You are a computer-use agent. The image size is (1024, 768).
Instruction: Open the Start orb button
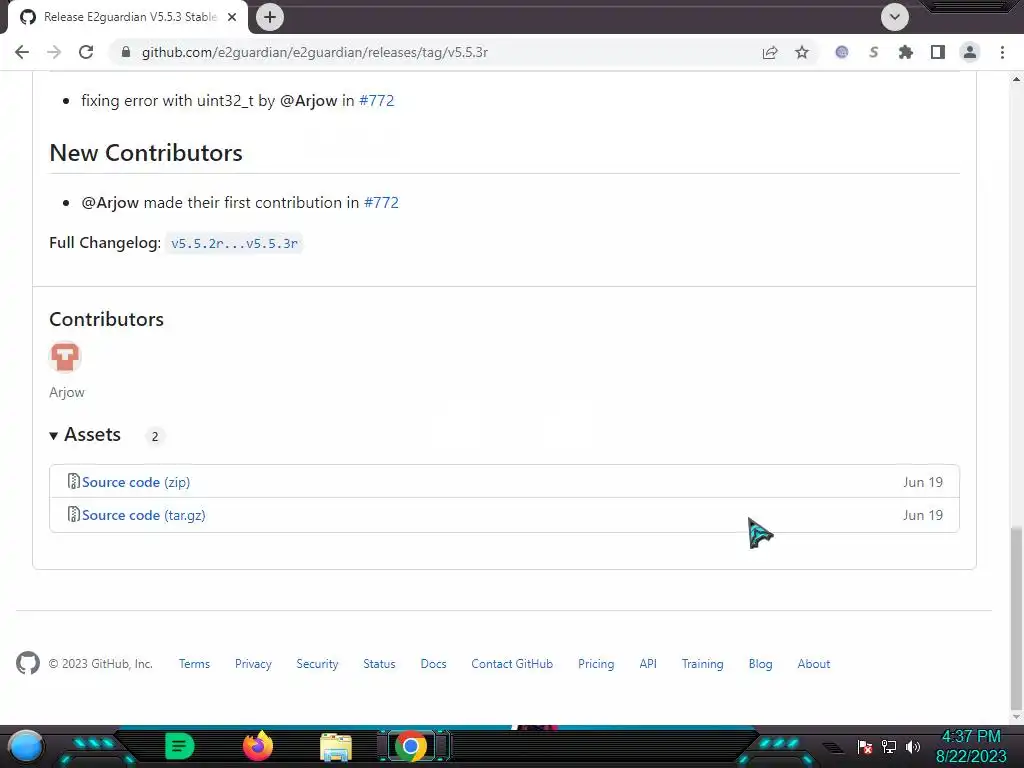click(25, 746)
